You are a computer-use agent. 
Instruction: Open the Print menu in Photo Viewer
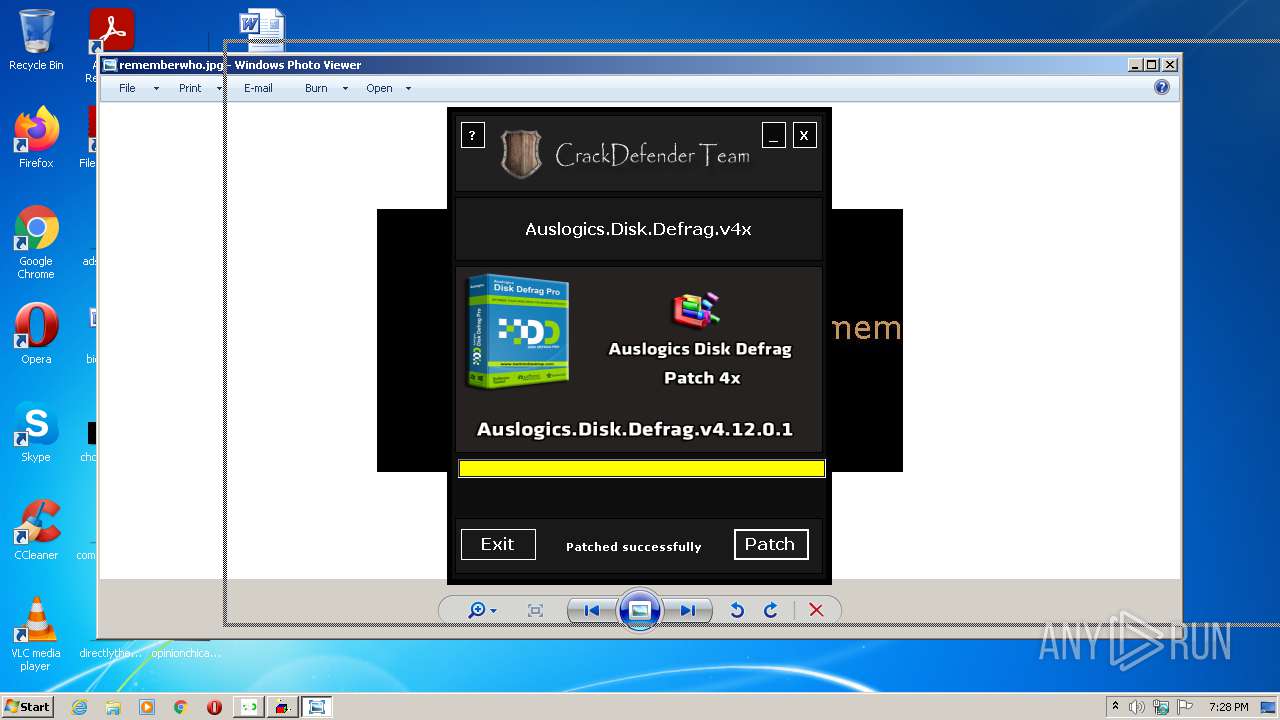[190, 88]
